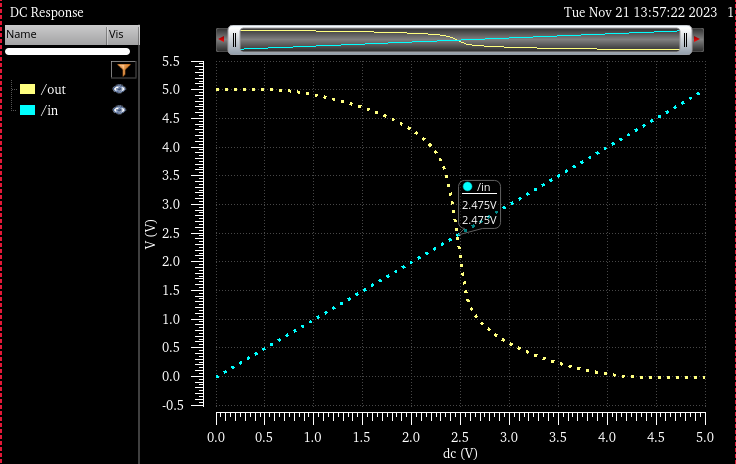
Task: Toggle visibility of the /in signal
Action: pyautogui.click(x=119, y=110)
